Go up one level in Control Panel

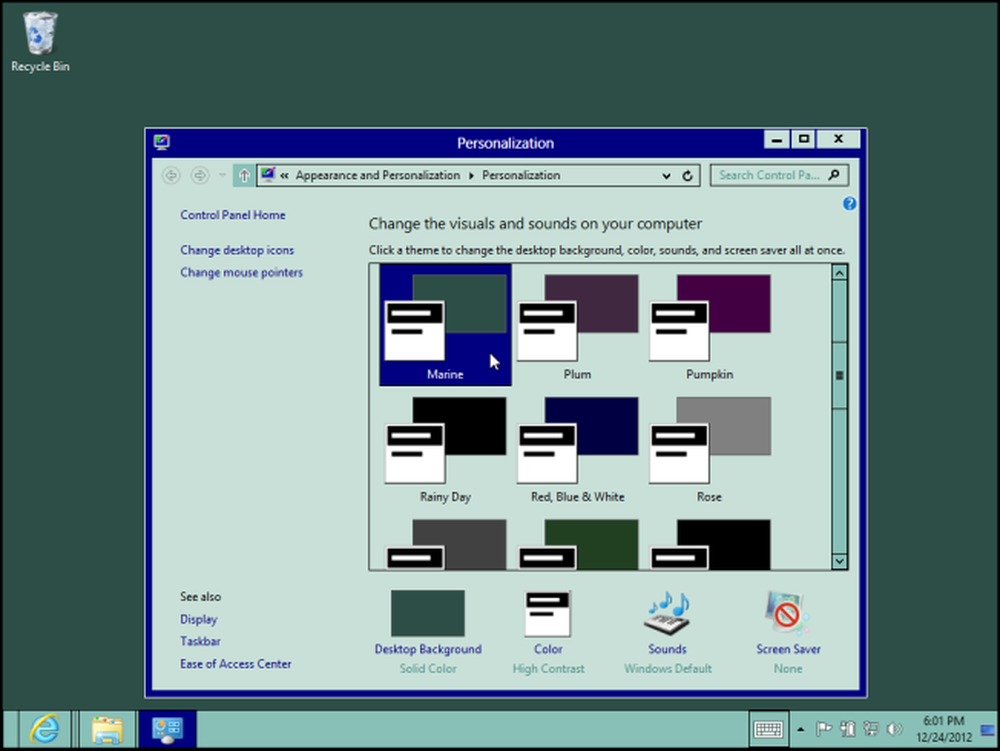[x=244, y=175]
